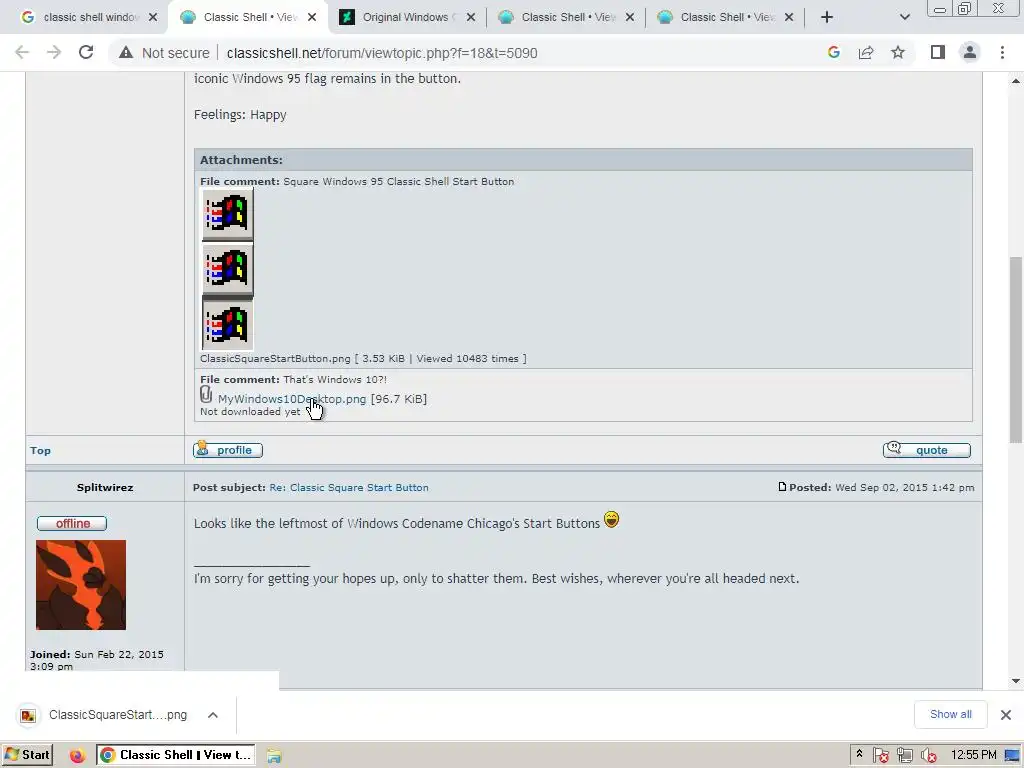Open the Google lens icon in address bar
Image resolution: width=1024 pixels, height=768 pixels.
click(833, 52)
